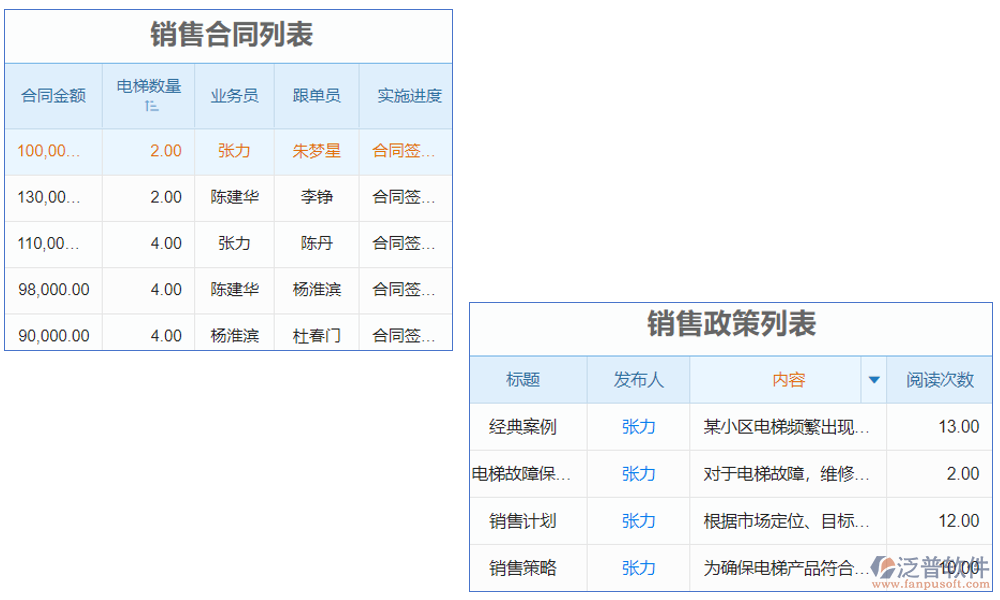Viewport: 1000px width, 600px height.
Task: Open the 销售政策列表 title bar
Action: point(731,326)
